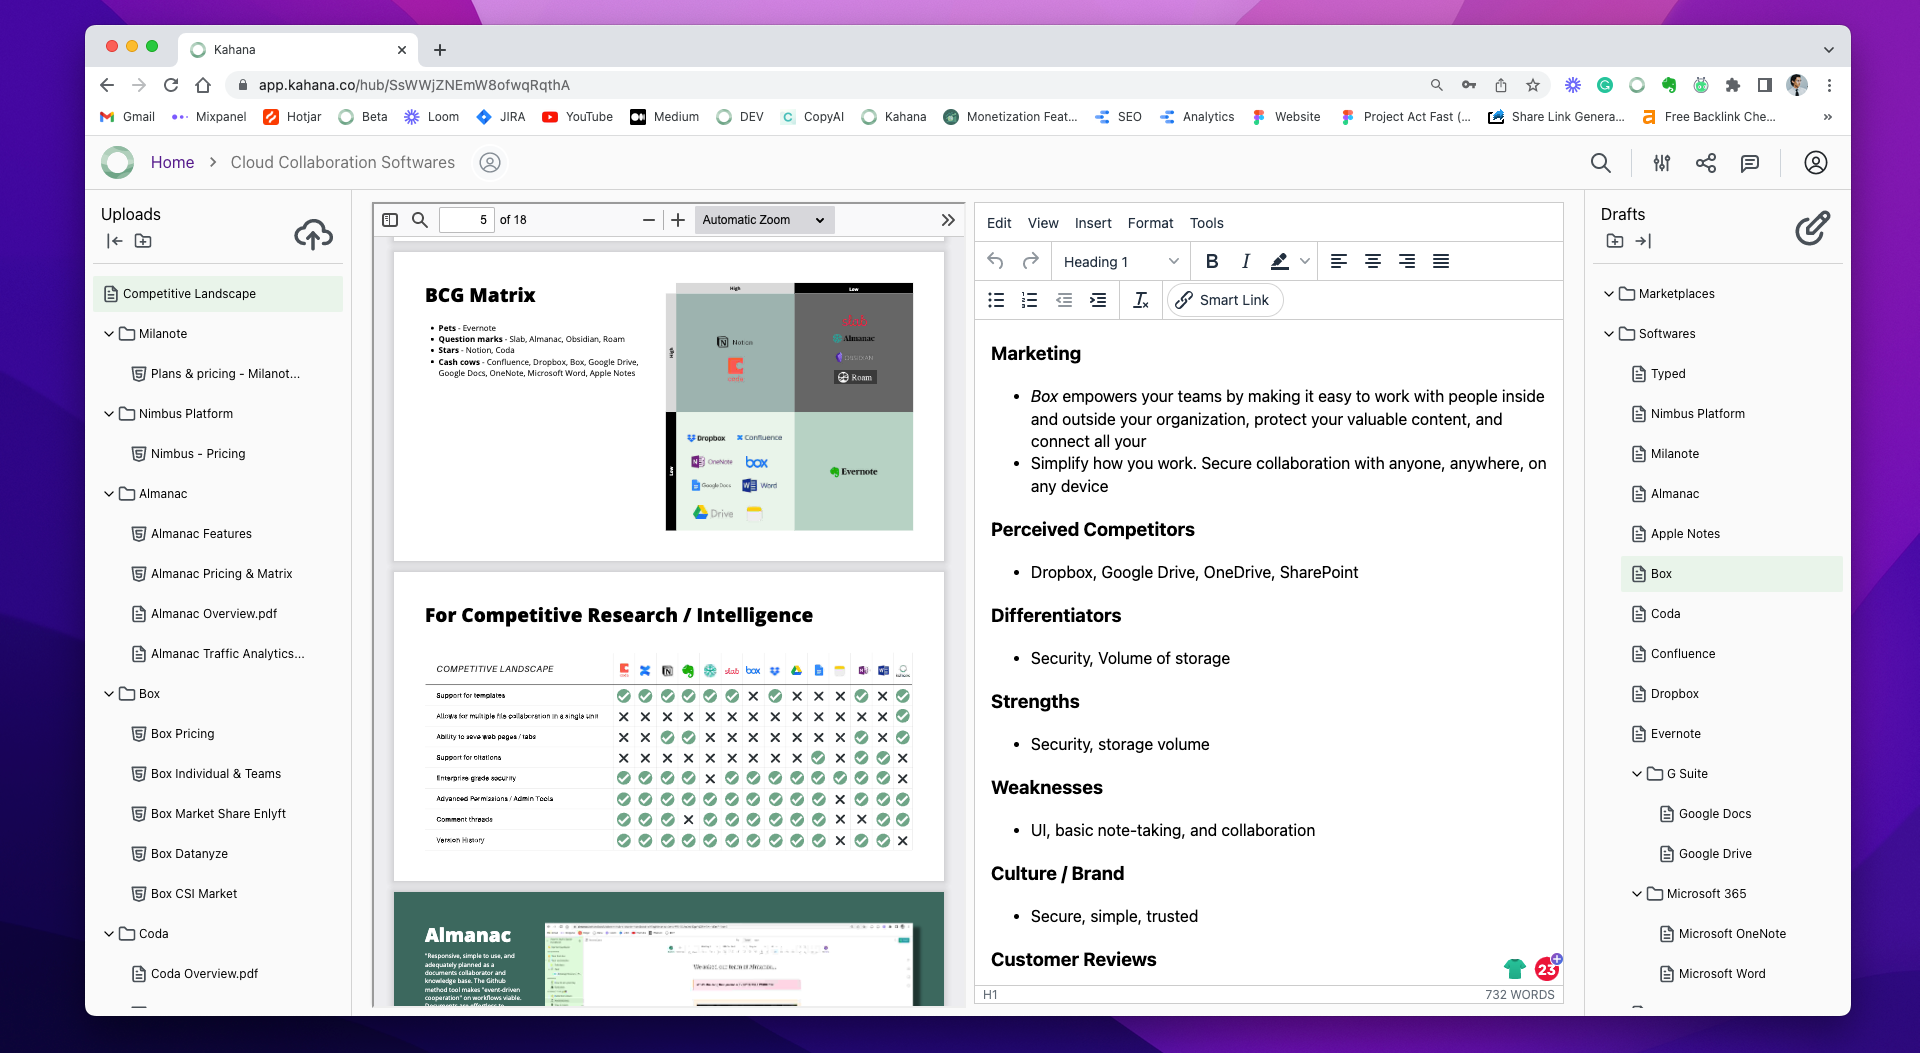Open Competitive Landscape file
The image size is (1920, 1053).
click(x=218, y=294)
